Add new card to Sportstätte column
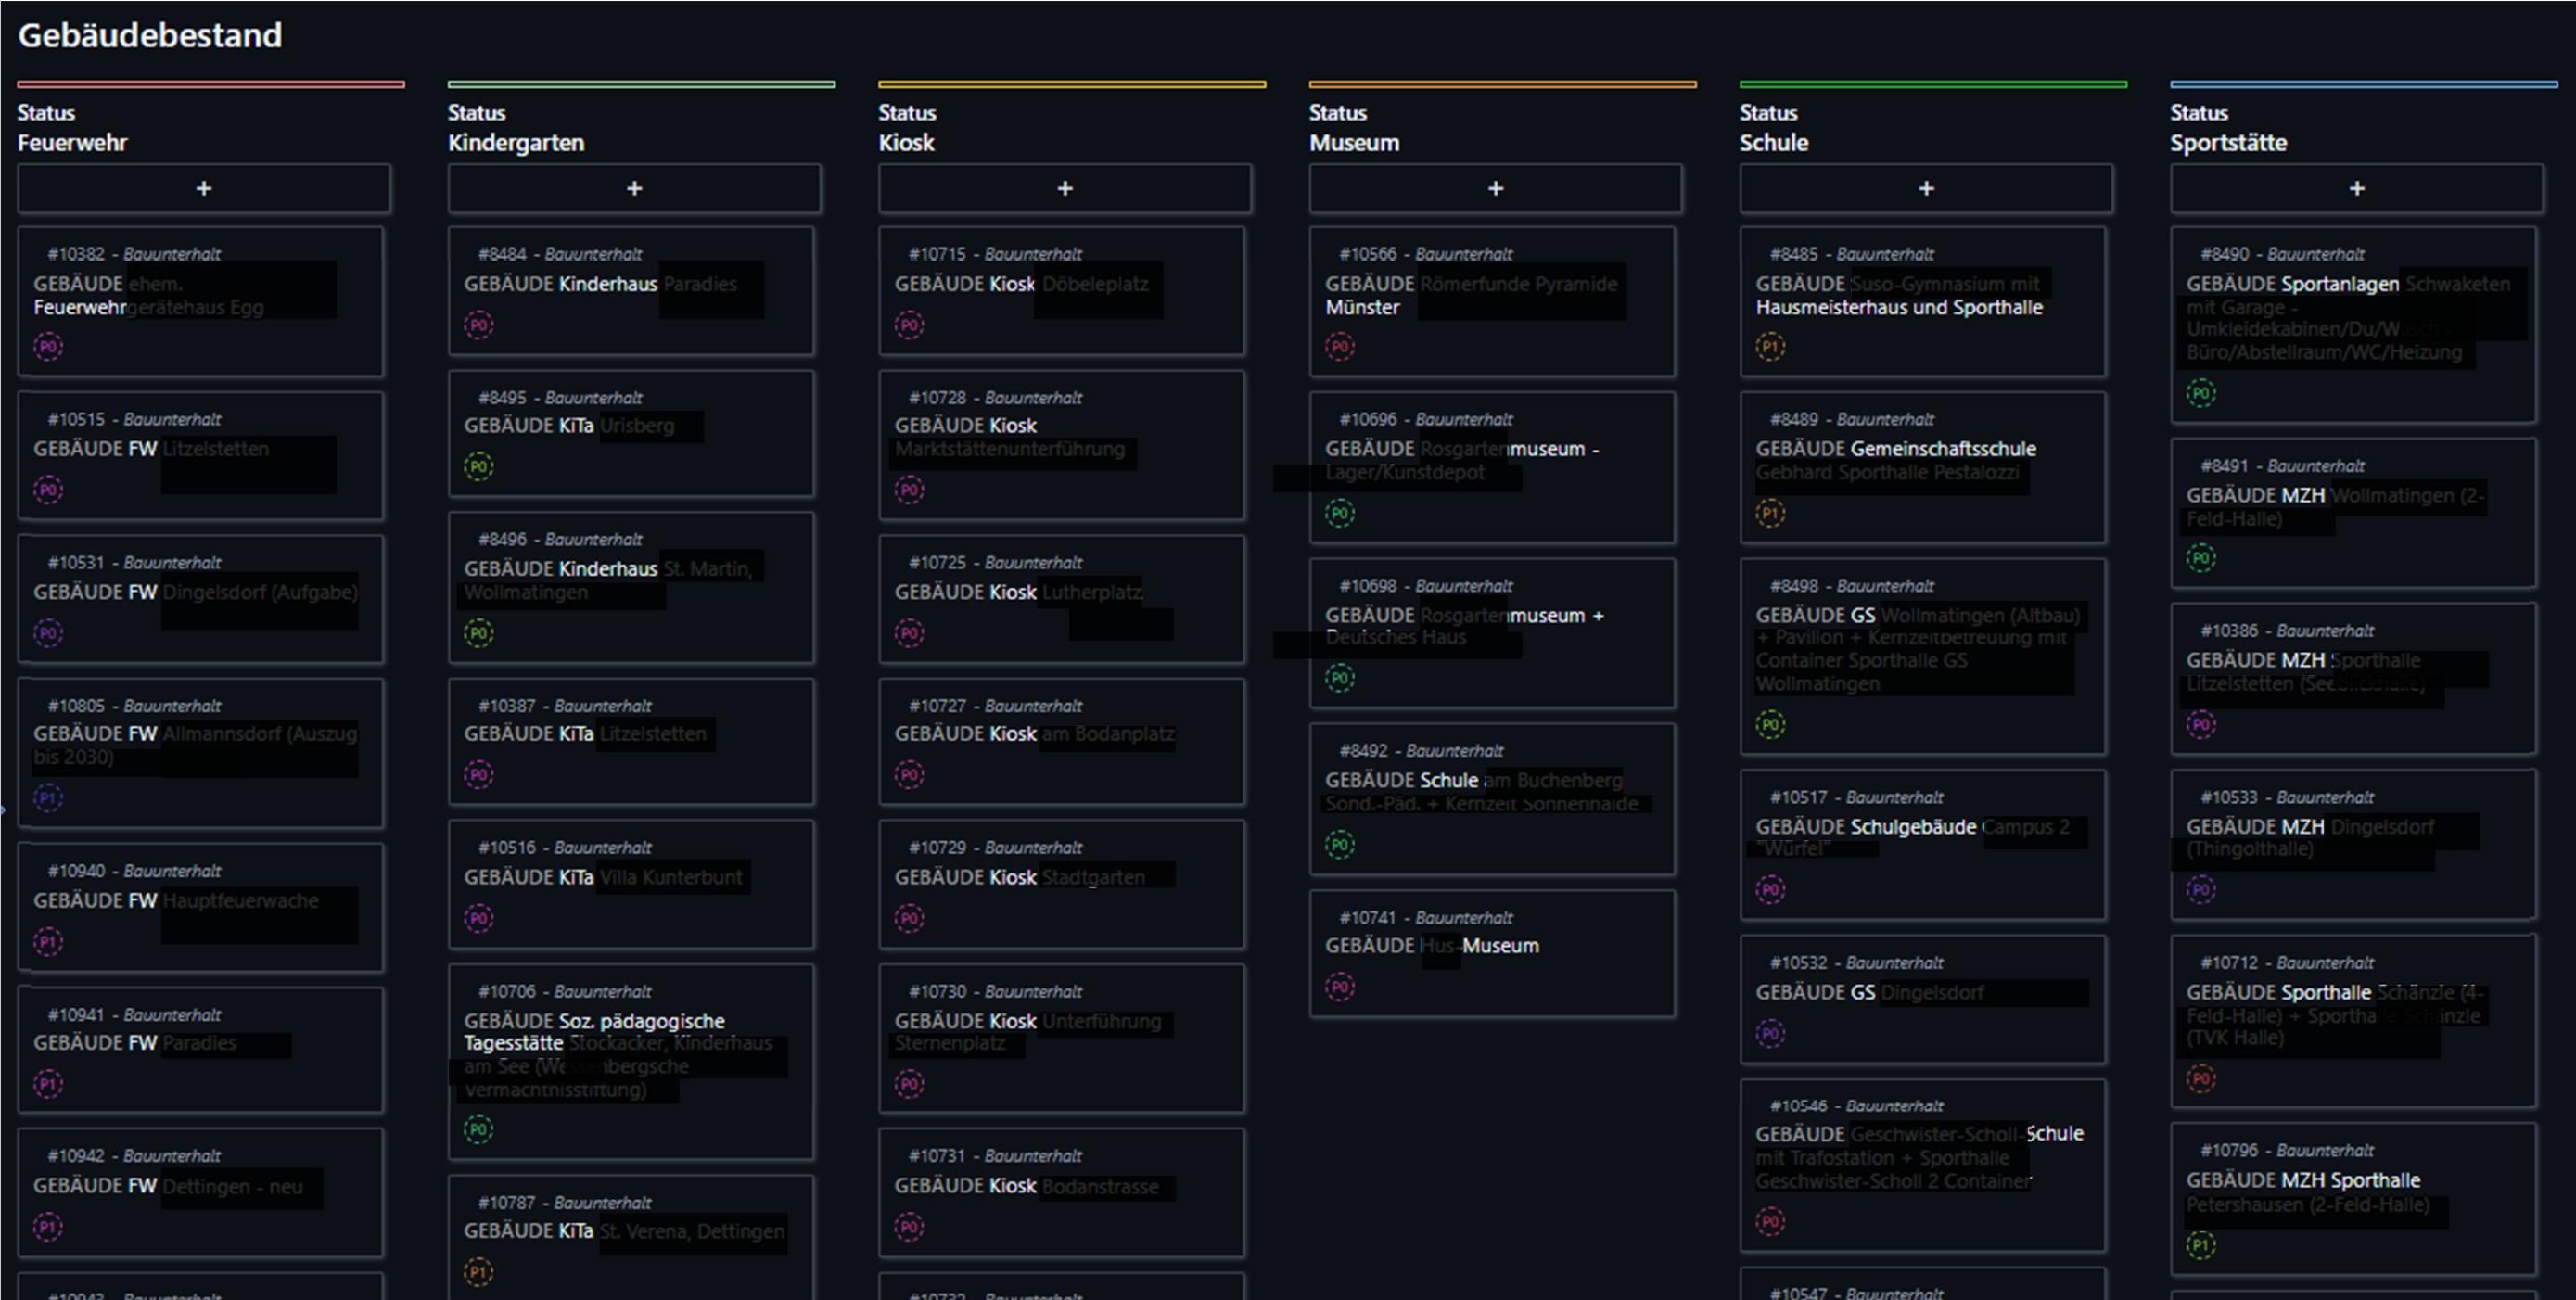2576x1300 pixels. click(x=2356, y=188)
